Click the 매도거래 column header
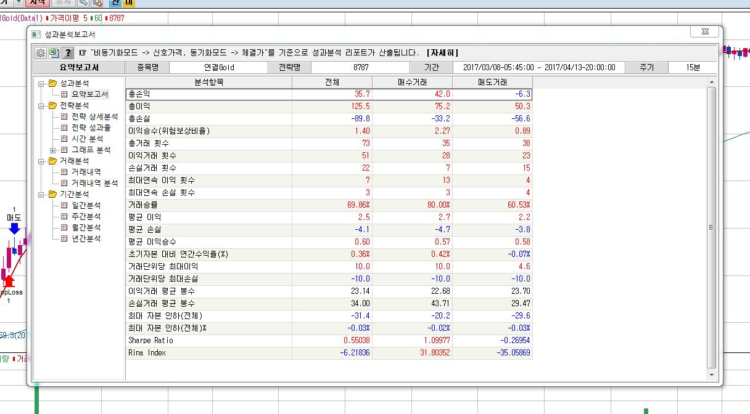Viewport: 750px width, 414px height. 492,82
